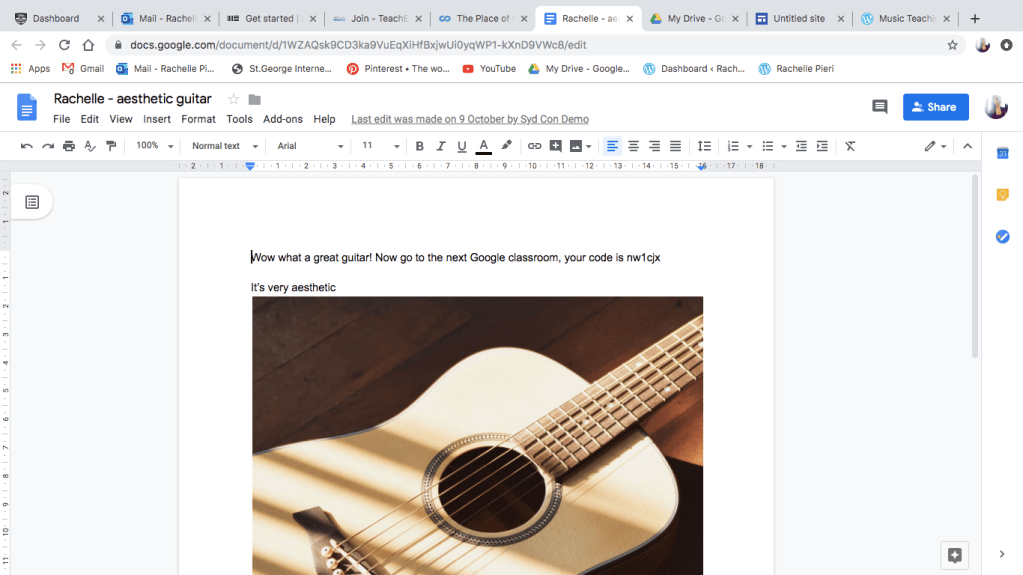The image size is (1023, 575).
Task: Open the 100% zoom dropdown
Action: point(154,146)
